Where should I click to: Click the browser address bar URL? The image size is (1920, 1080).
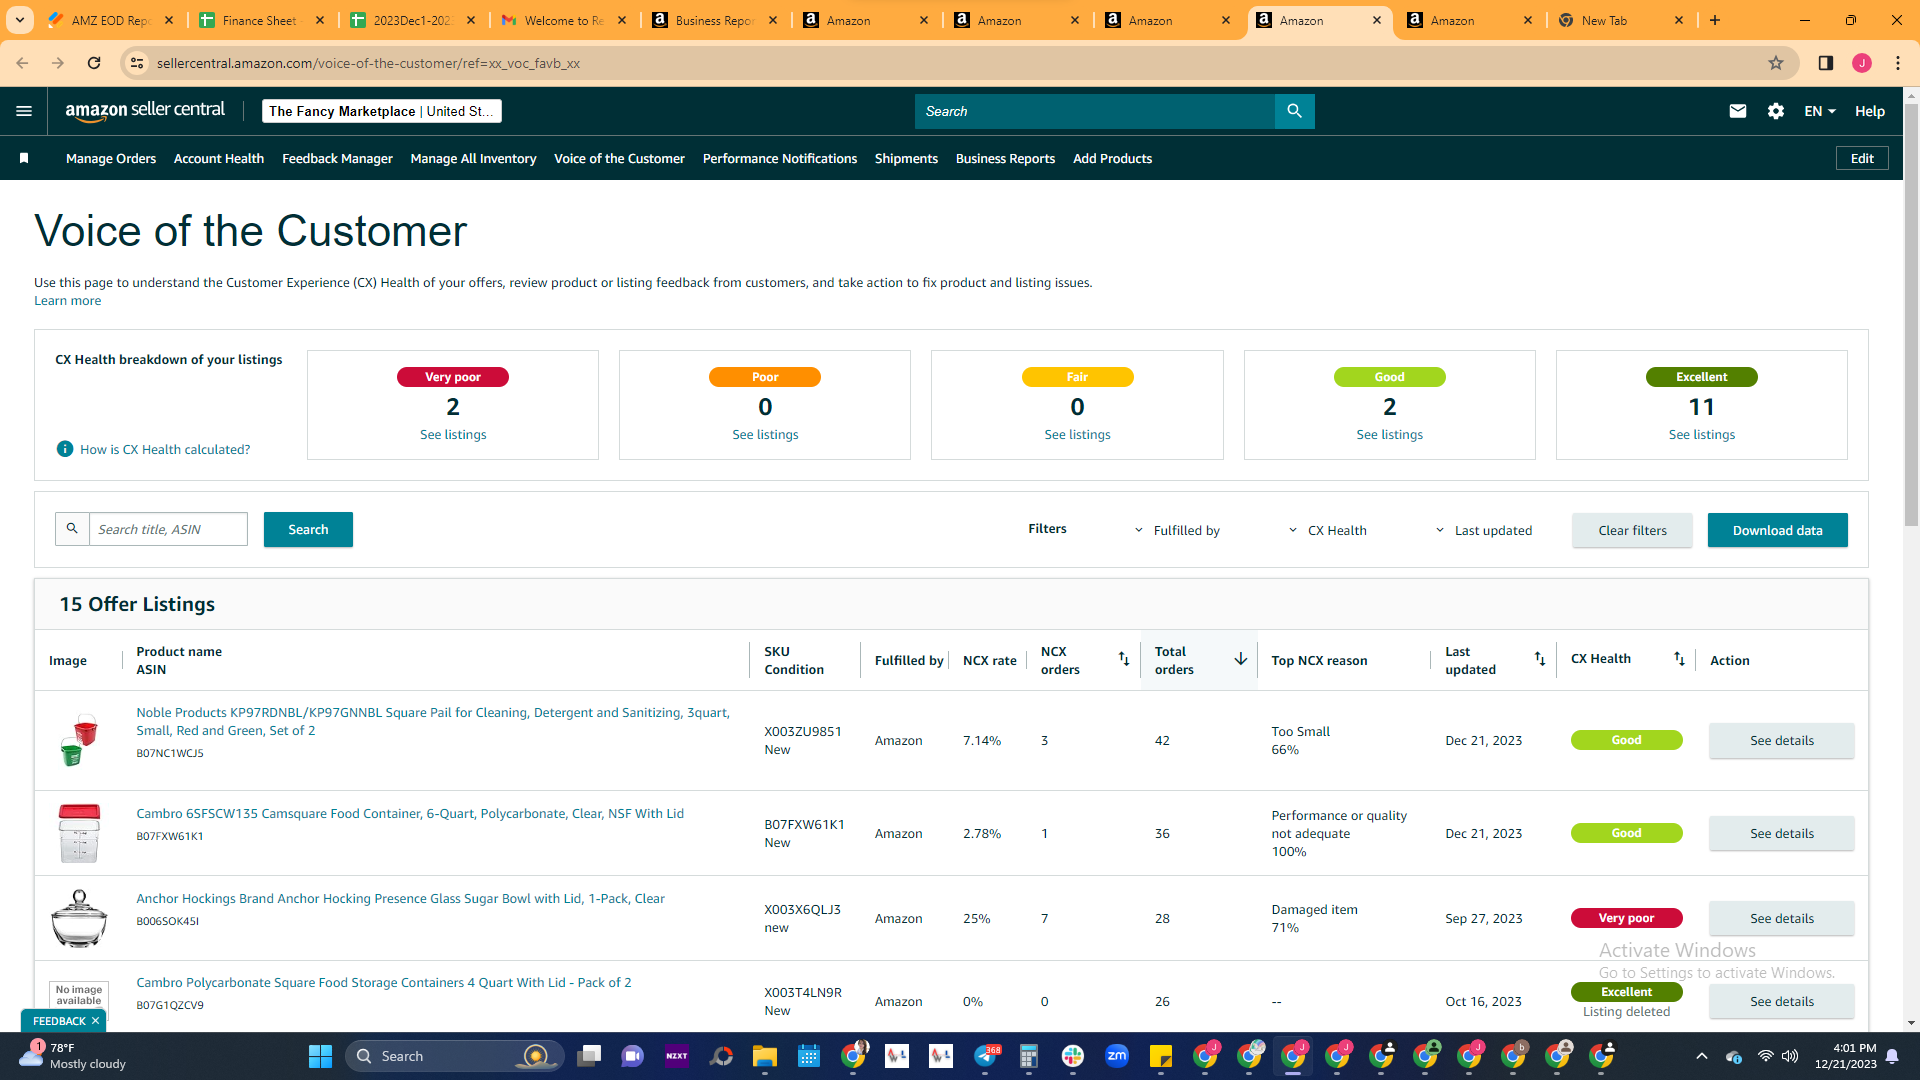click(x=368, y=63)
